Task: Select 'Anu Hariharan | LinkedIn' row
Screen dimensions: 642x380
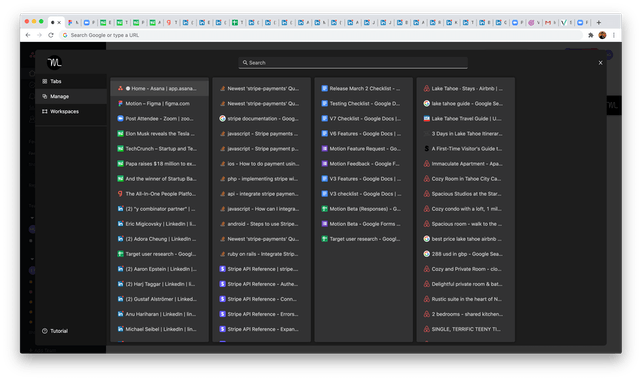Action: 159,314
